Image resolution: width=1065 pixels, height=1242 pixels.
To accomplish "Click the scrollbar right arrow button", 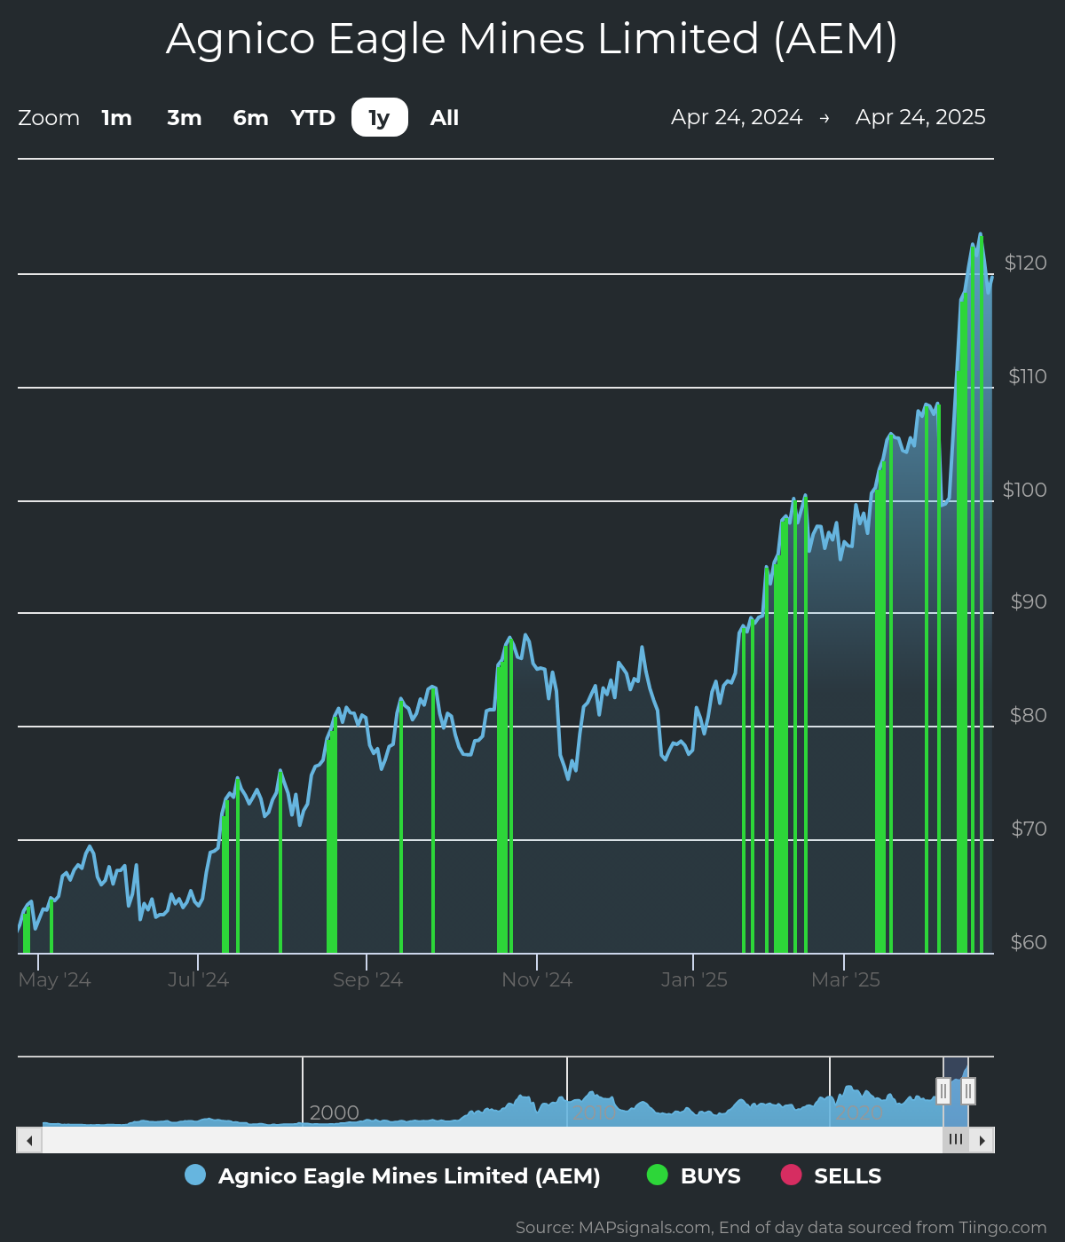I will pyautogui.click(x=982, y=1140).
